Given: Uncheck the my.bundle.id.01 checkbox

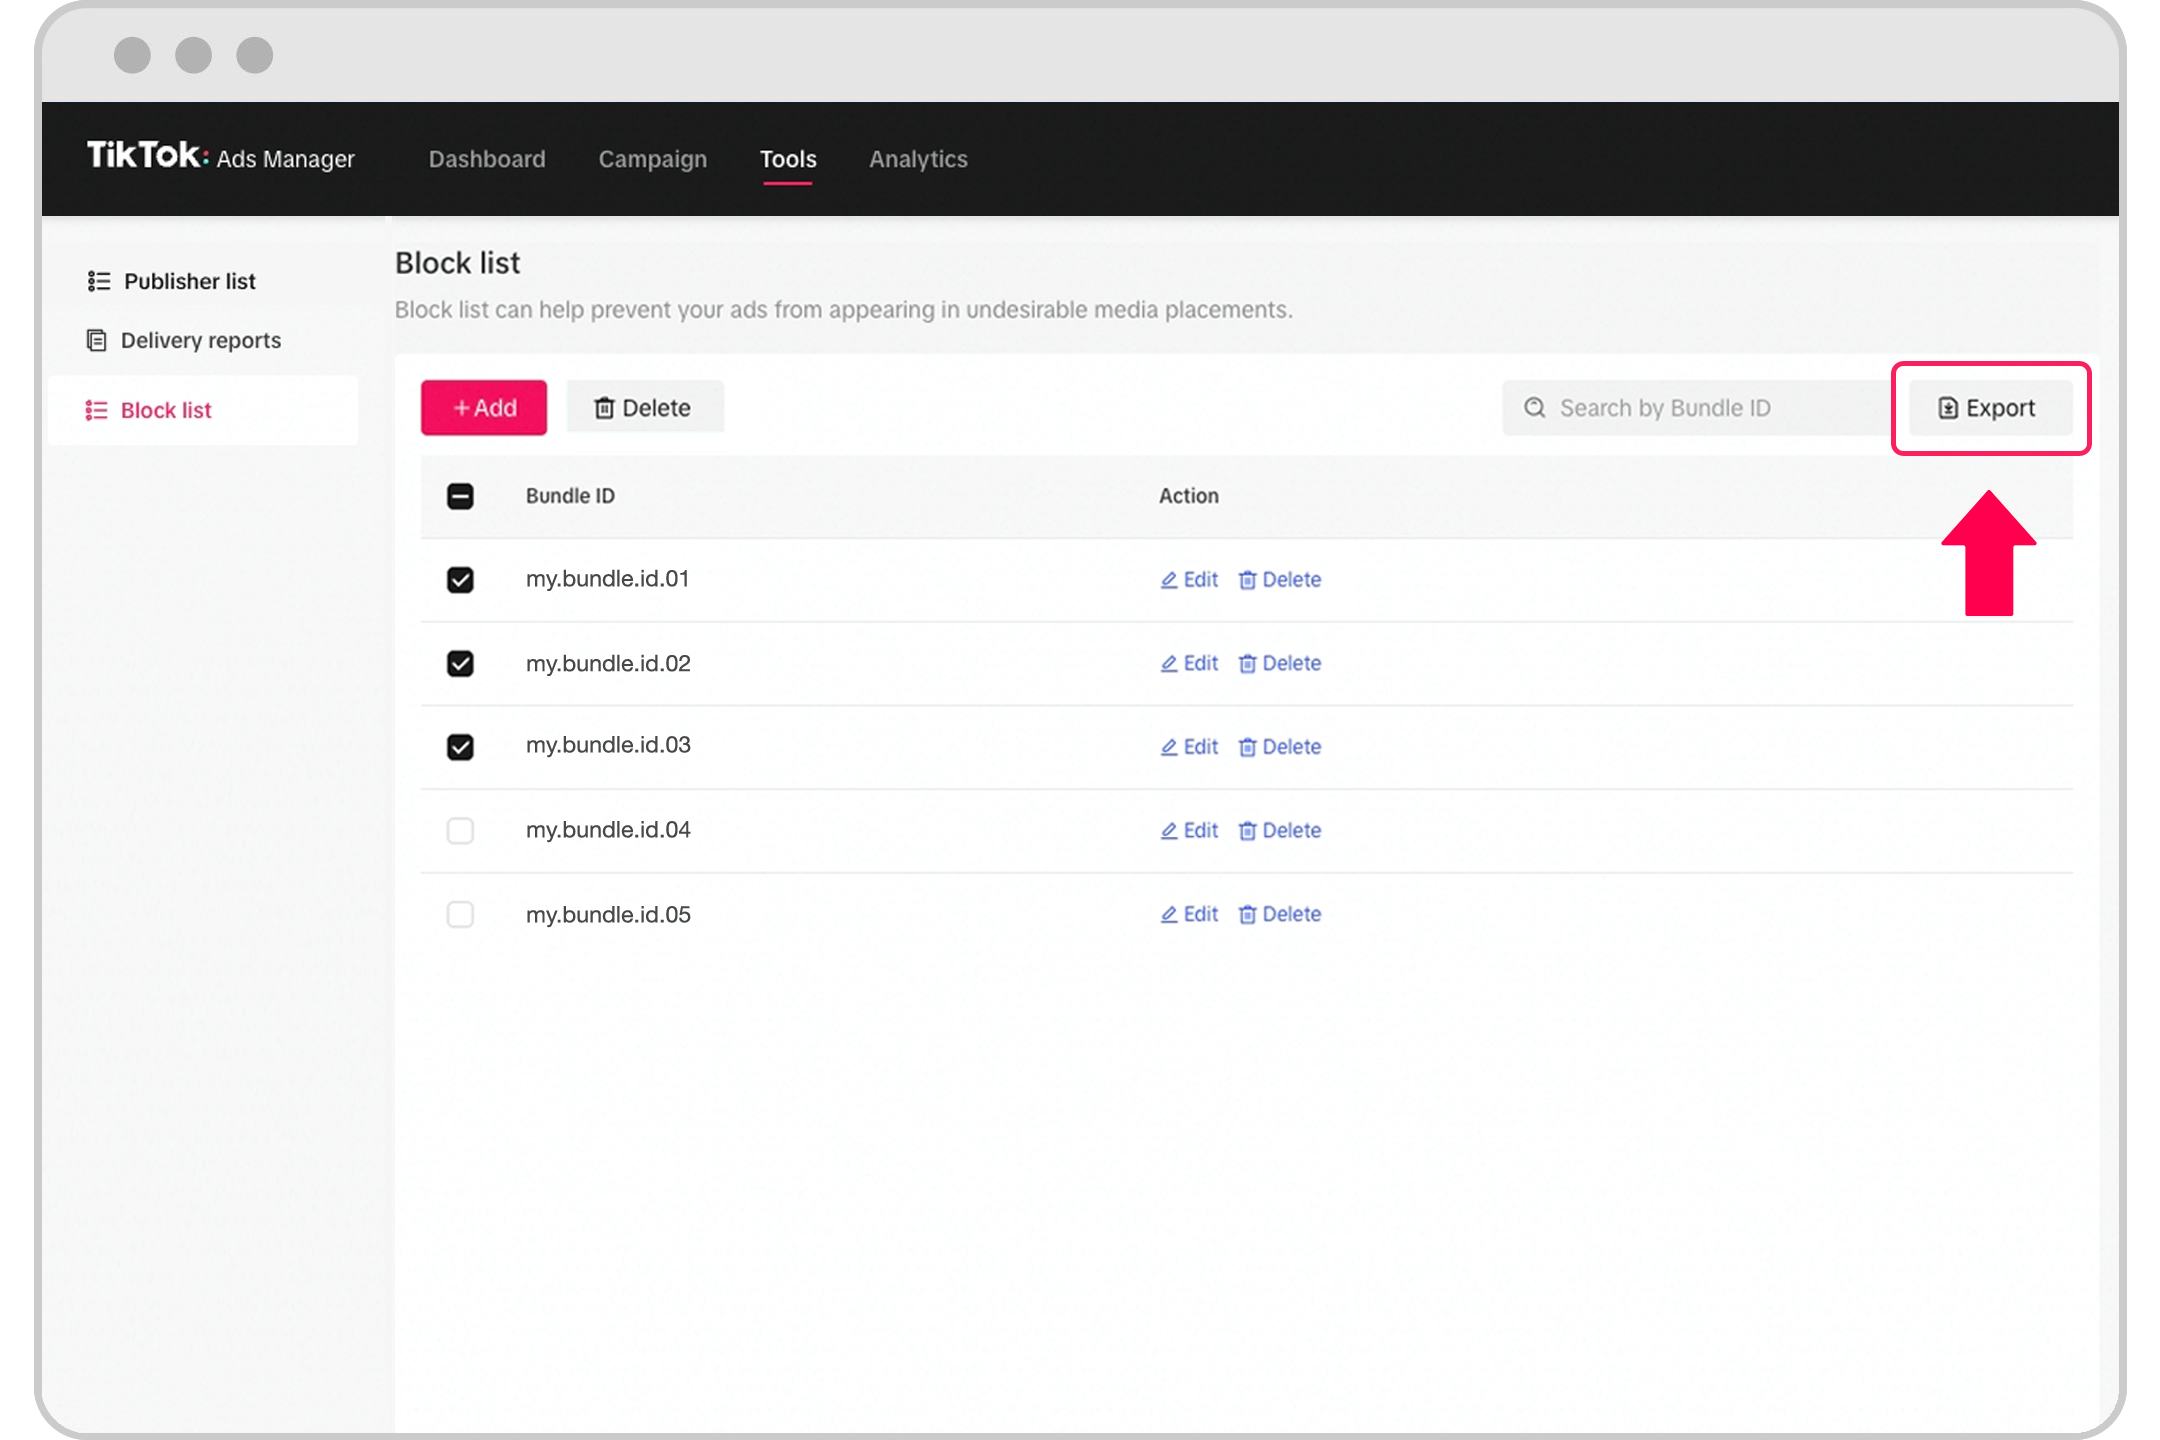Looking at the screenshot, I should click(x=460, y=580).
